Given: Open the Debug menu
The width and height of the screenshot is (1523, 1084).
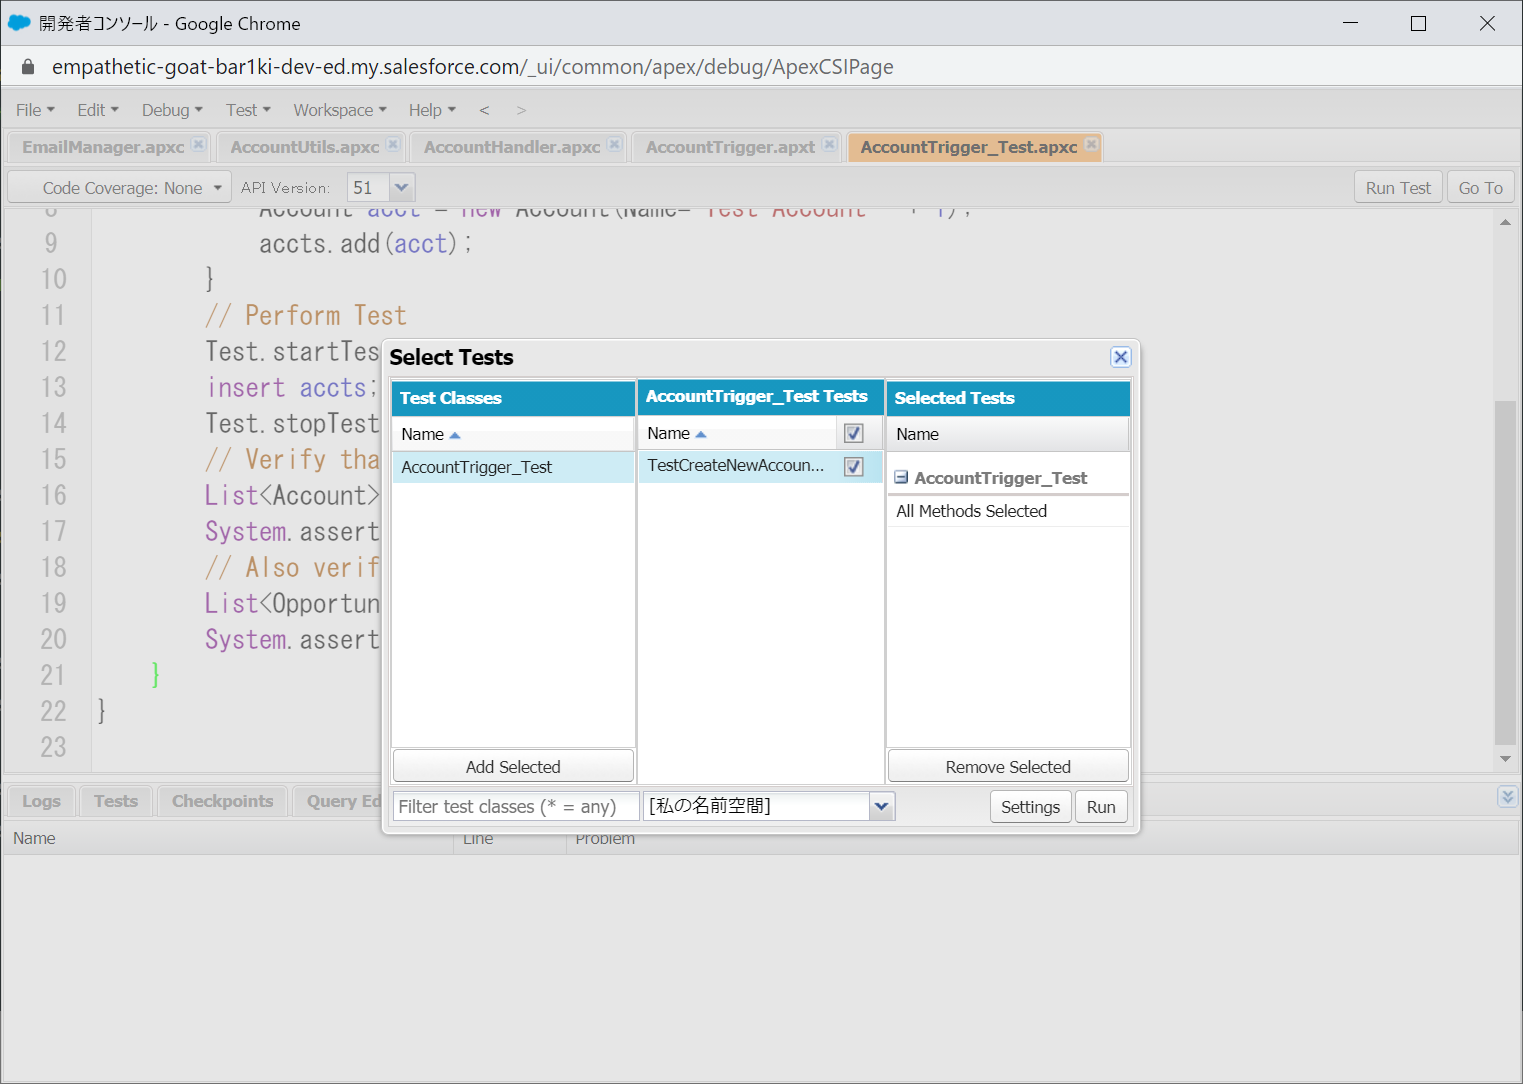Looking at the screenshot, I should (172, 110).
